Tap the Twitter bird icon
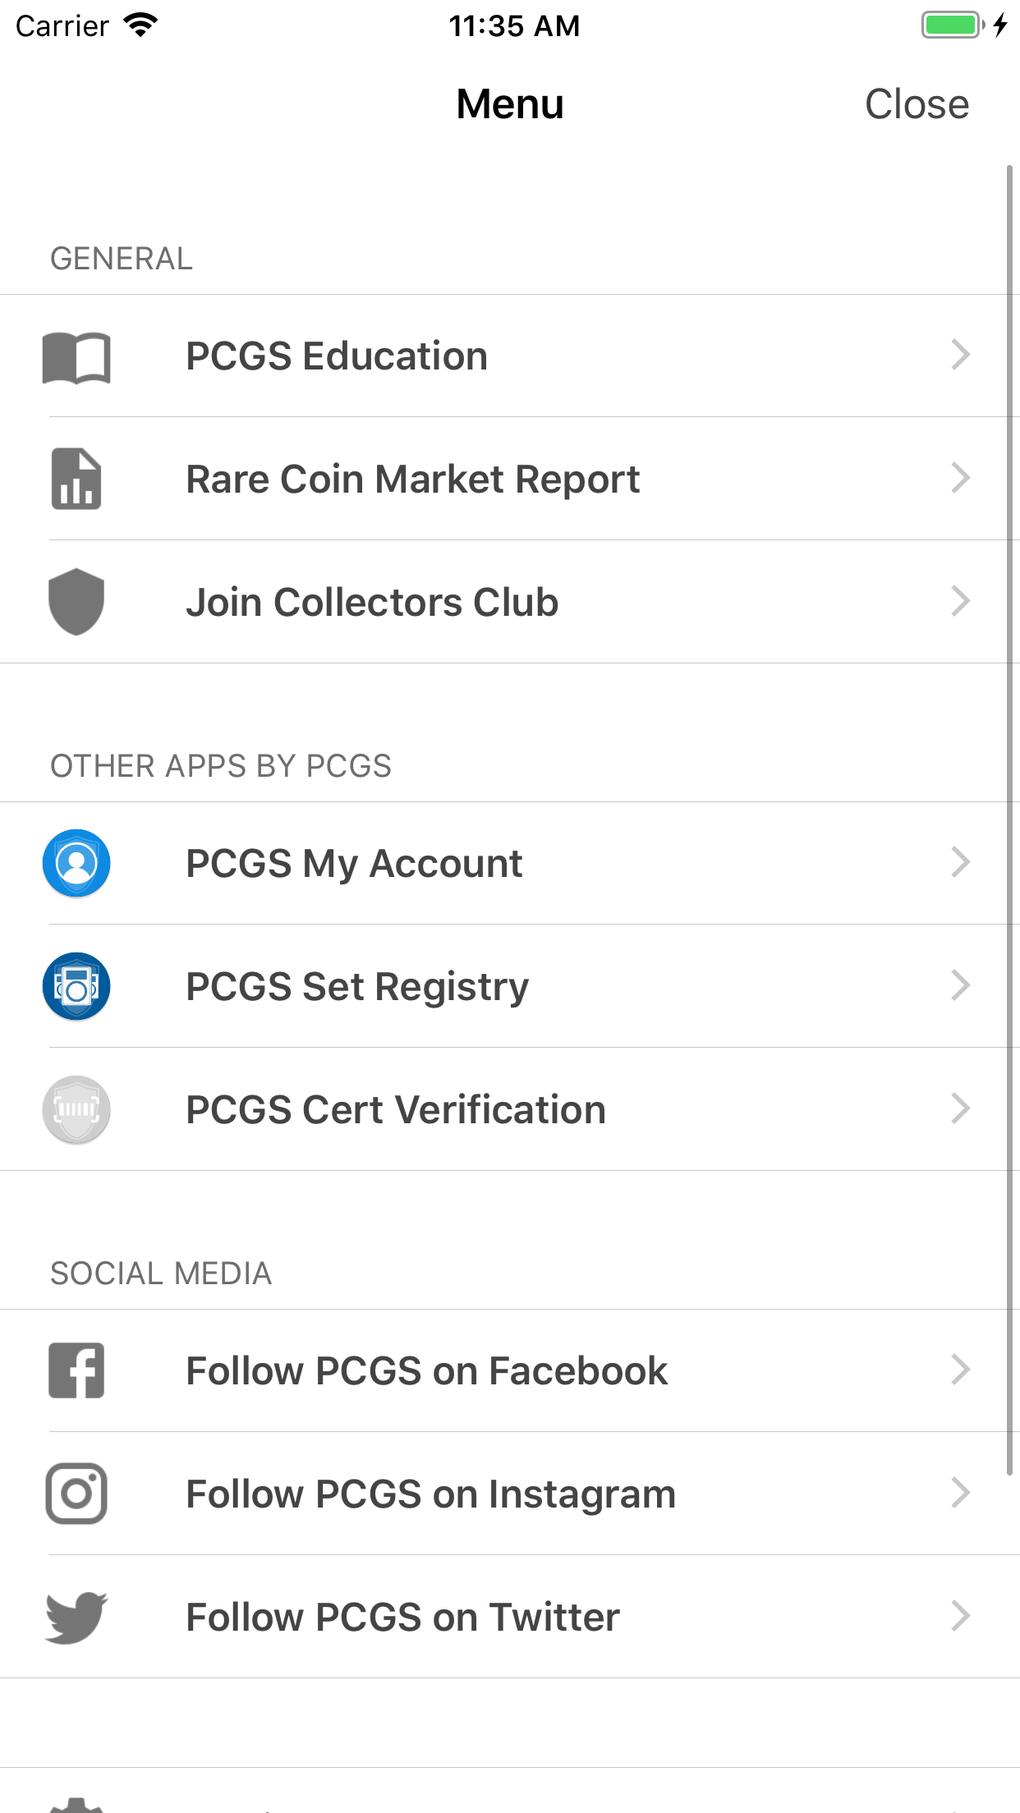The image size is (1020, 1813). pos(76,1616)
